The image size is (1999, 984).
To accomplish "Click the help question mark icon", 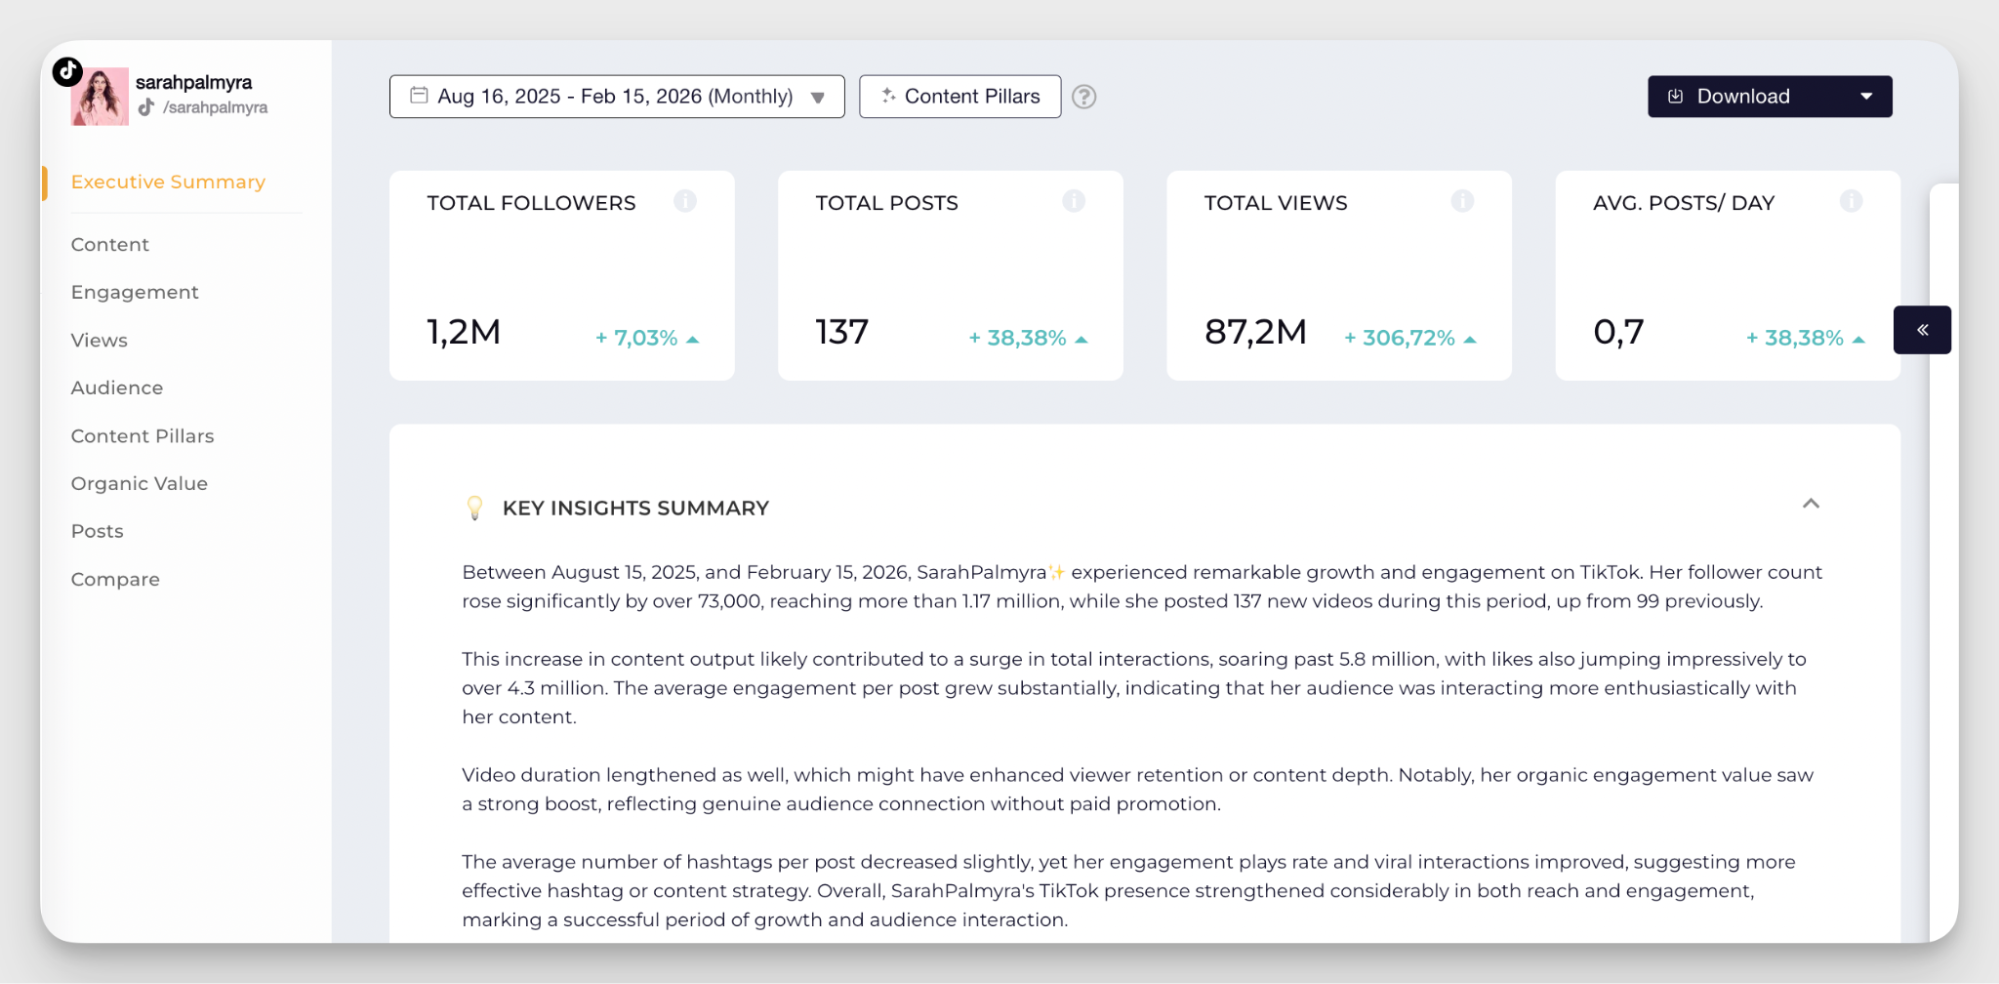I will pos(1085,97).
